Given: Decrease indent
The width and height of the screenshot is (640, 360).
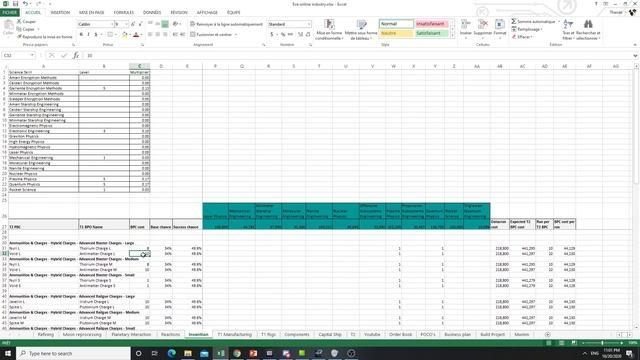Looking at the screenshot, I should [175, 35].
